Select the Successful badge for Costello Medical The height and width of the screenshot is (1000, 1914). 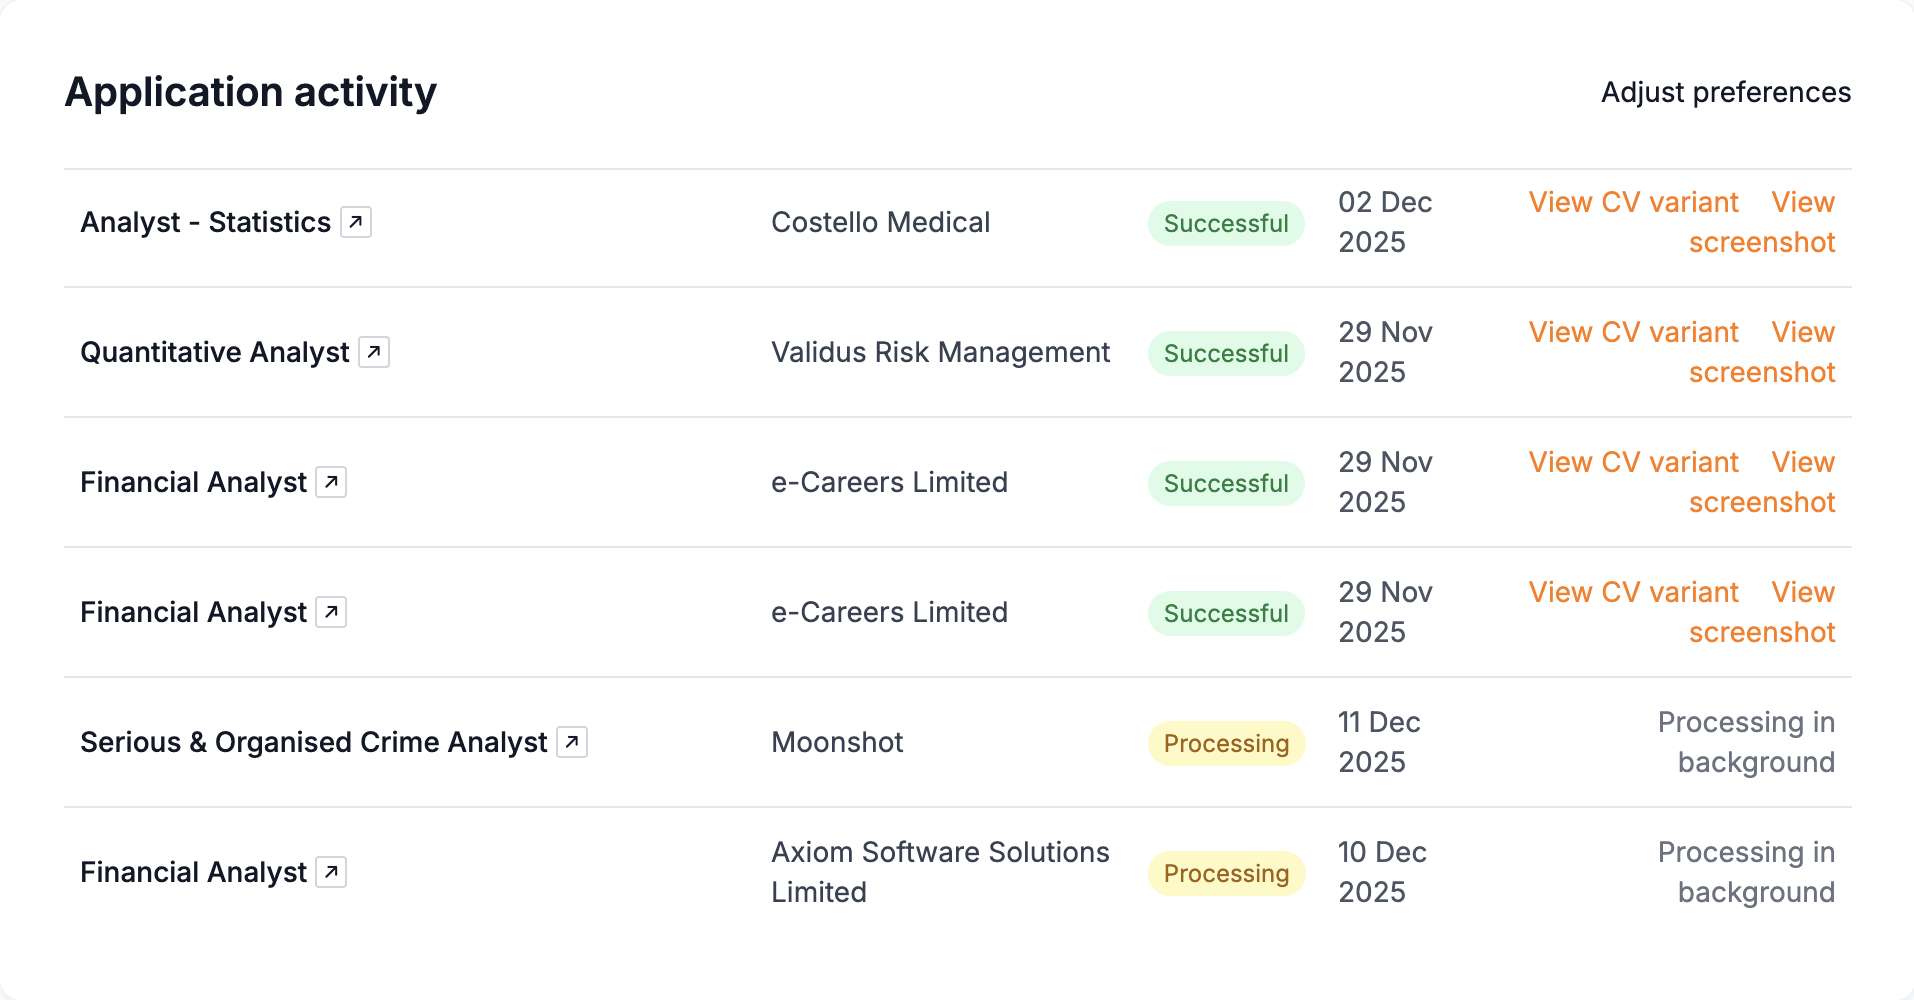click(1226, 223)
